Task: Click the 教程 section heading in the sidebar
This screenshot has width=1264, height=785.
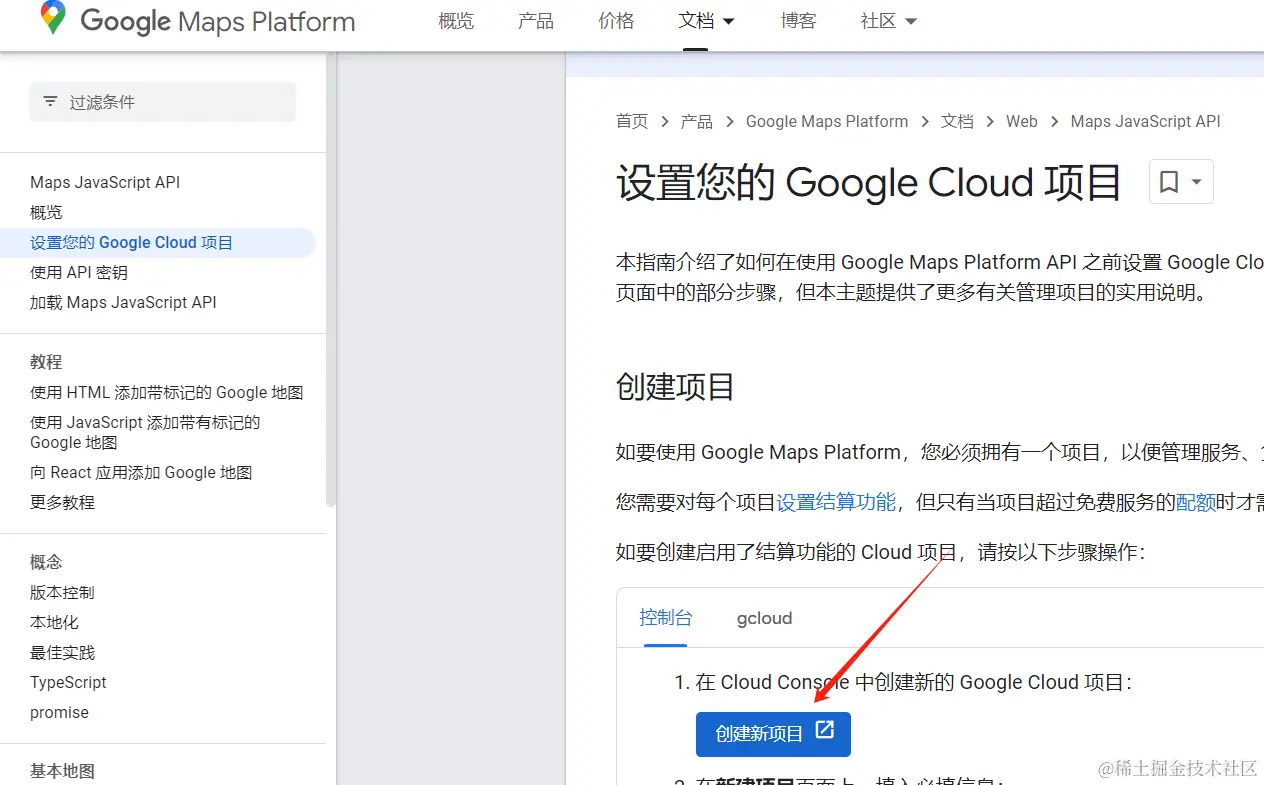Action: [46, 362]
